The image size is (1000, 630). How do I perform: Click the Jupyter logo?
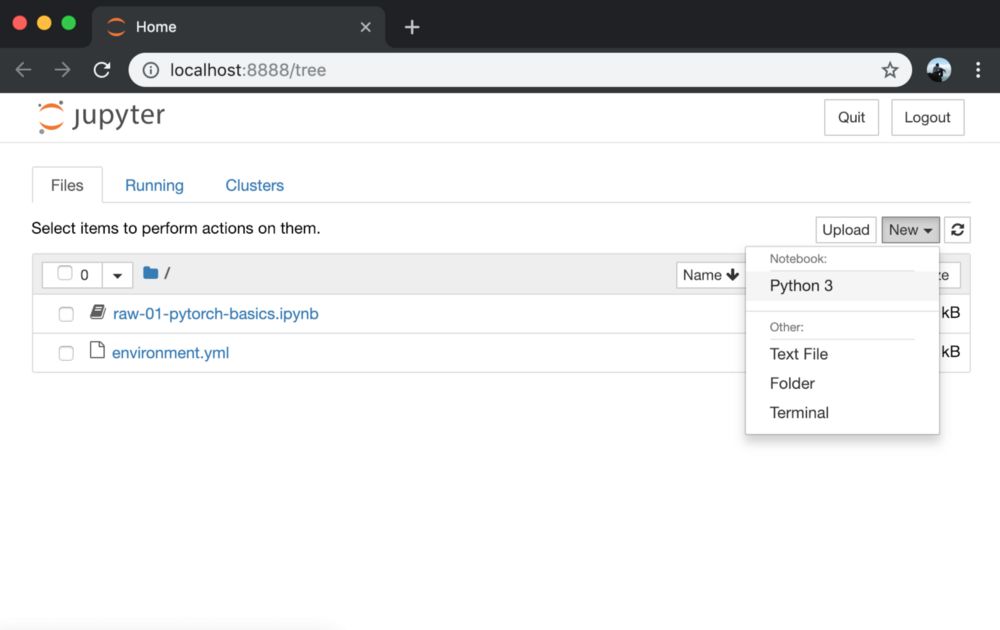click(x=101, y=117)
